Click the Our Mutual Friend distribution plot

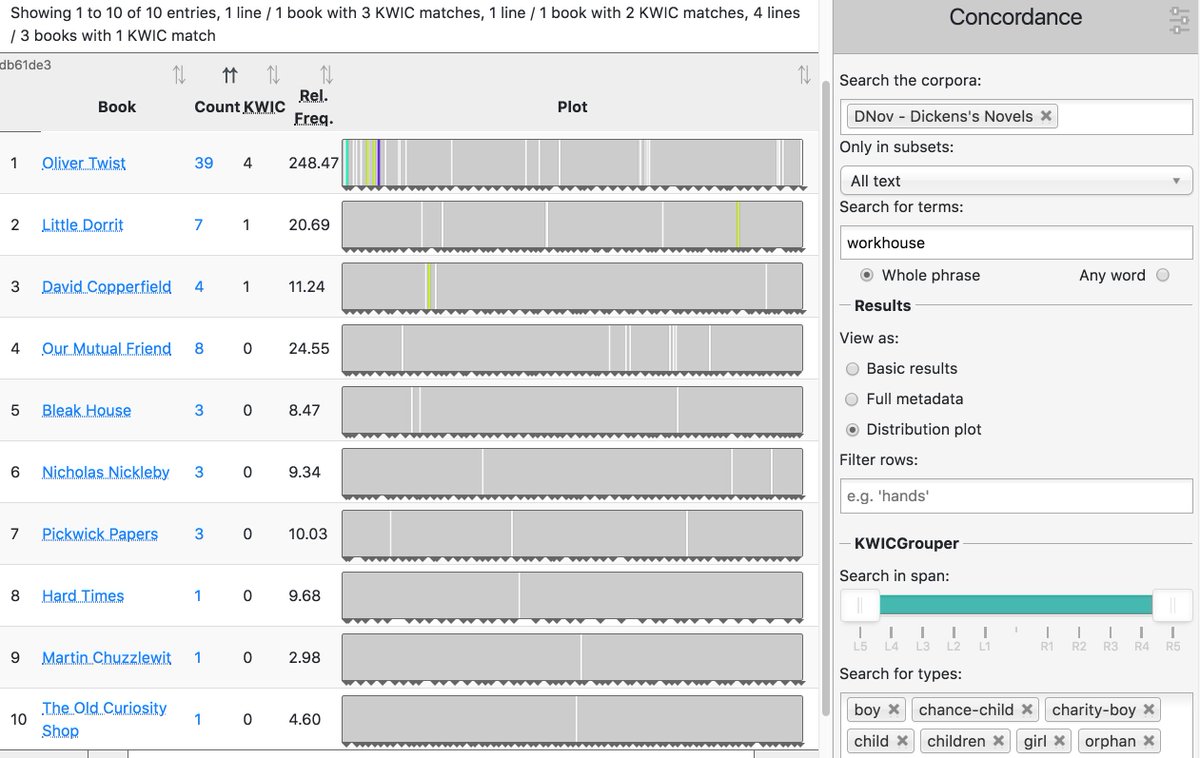572,350
